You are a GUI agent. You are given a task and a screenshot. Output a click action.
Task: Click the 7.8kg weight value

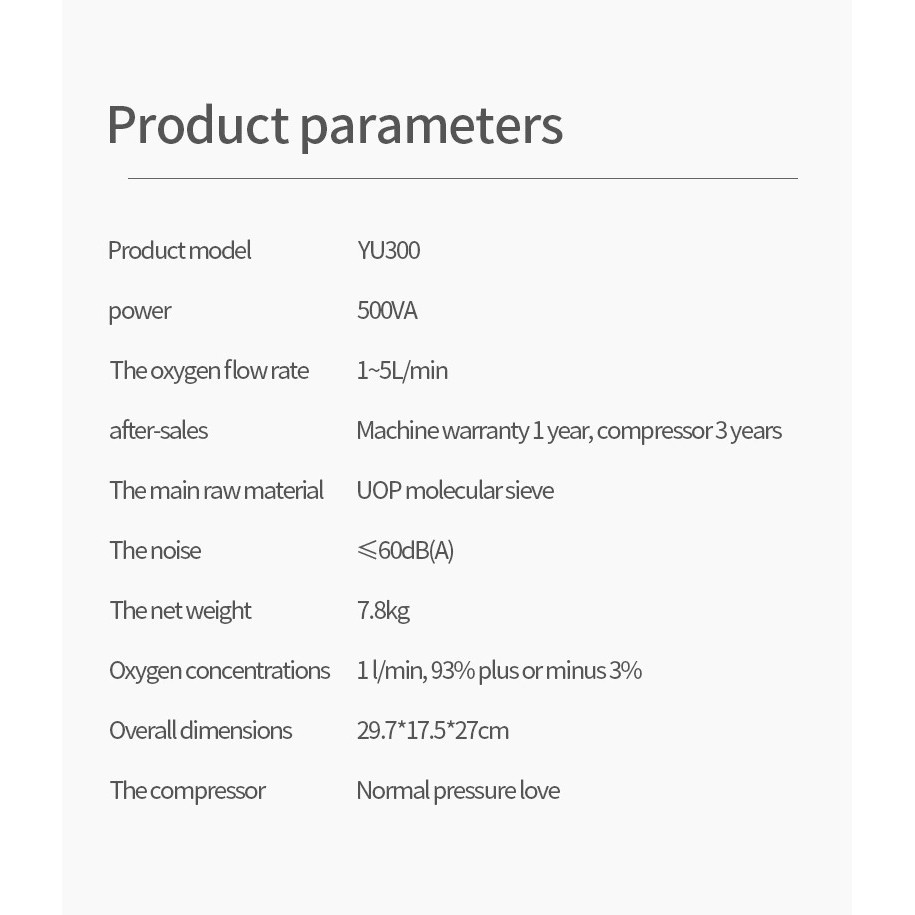(383, 611)
